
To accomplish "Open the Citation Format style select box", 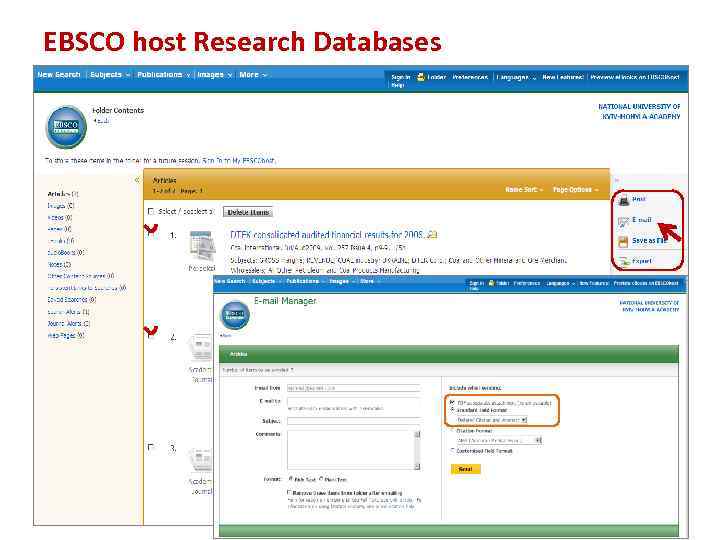I will pos(499,440).
